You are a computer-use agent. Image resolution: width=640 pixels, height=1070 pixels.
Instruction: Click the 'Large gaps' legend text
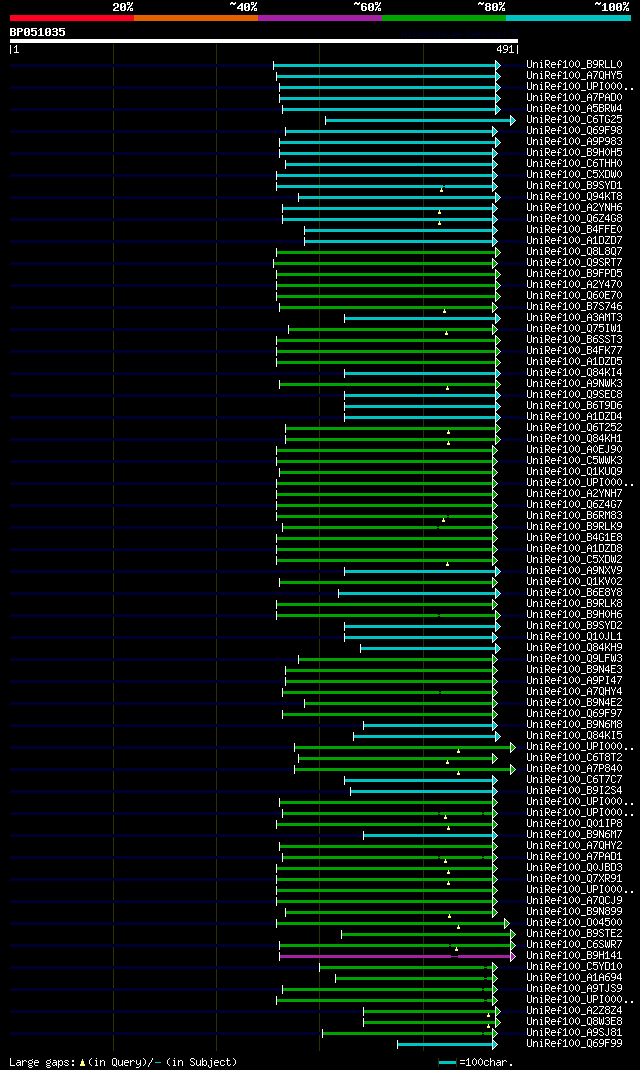click(x=42, y=1062)
